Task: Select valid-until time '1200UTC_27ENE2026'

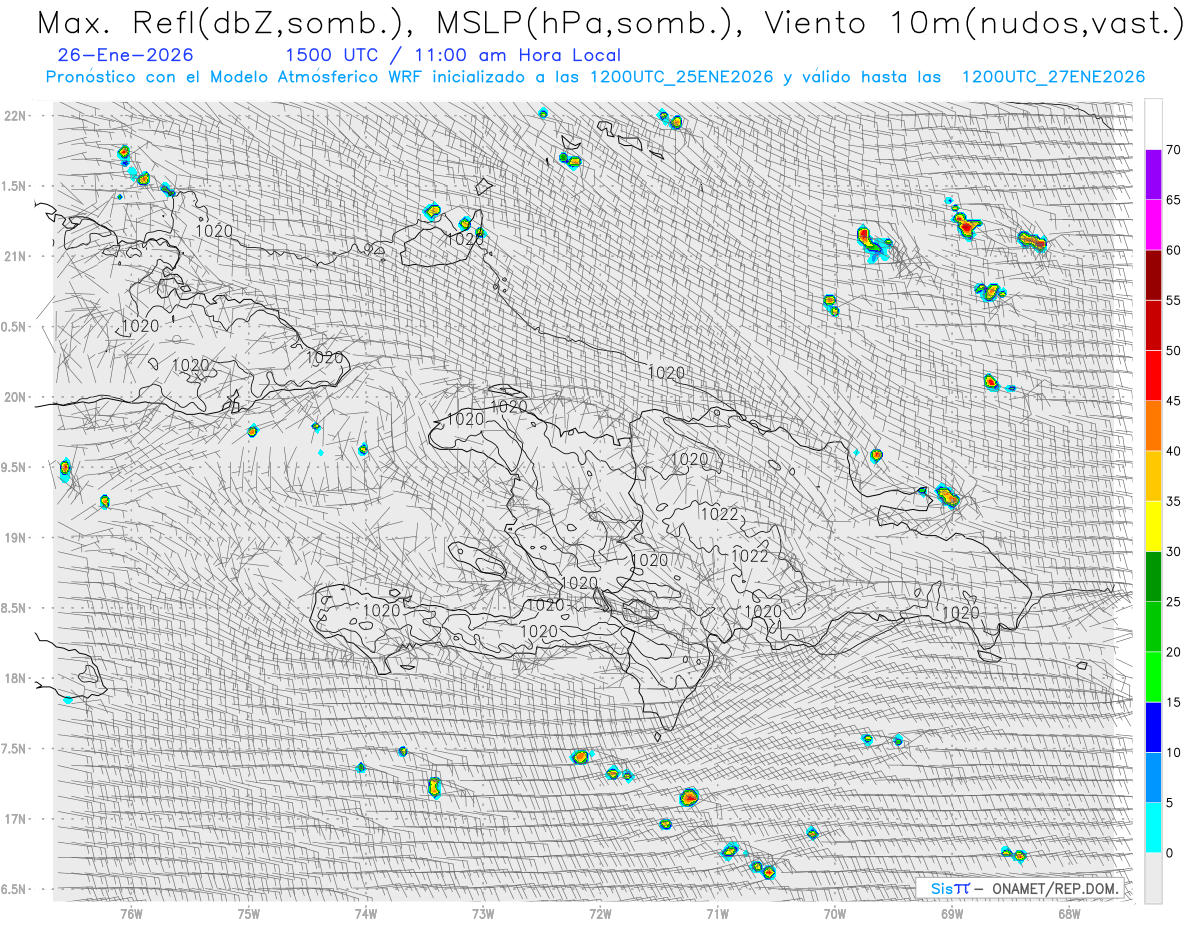Action: tap(1053, 77)
